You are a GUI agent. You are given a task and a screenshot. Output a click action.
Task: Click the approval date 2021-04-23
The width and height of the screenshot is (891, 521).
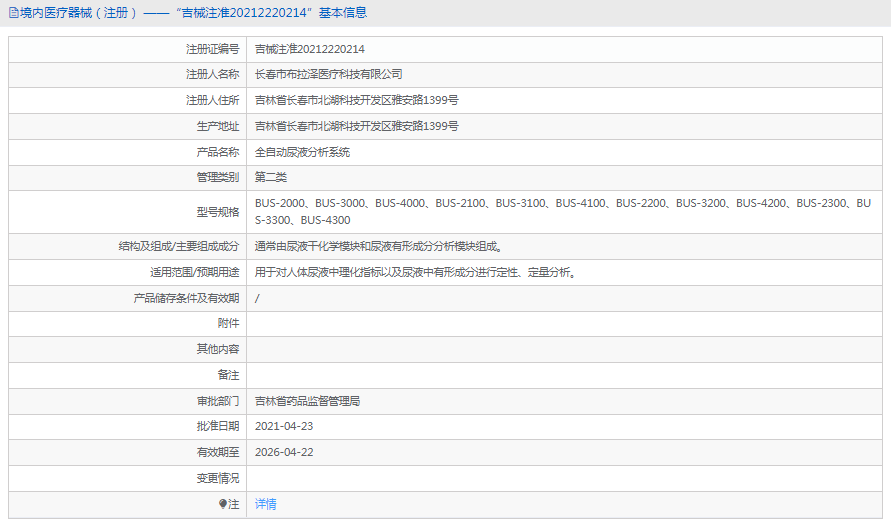click(284, 426)
